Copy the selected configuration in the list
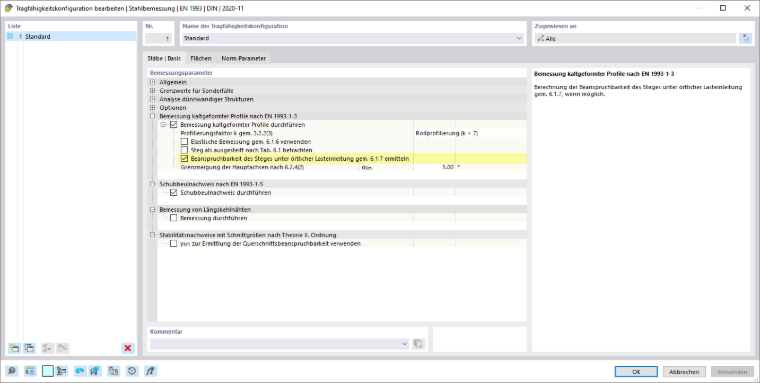Image resolution: width=760 pixels, height=383 pixels. click(x=30, y=348)
